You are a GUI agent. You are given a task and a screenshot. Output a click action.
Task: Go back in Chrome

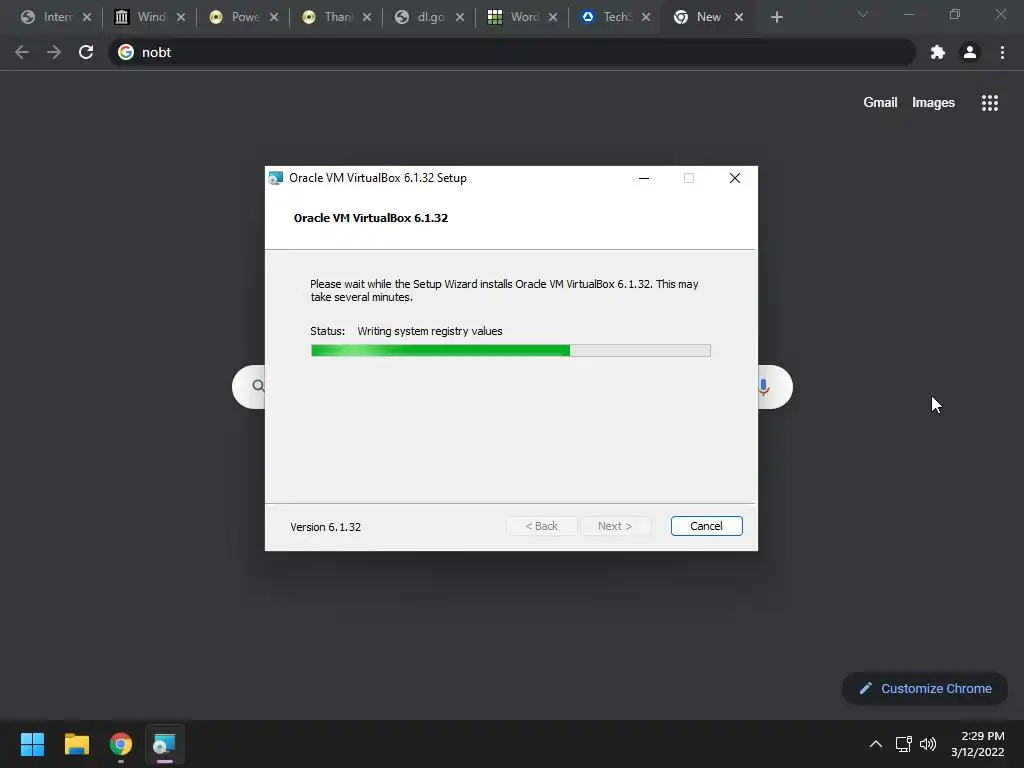coord(22,52)
